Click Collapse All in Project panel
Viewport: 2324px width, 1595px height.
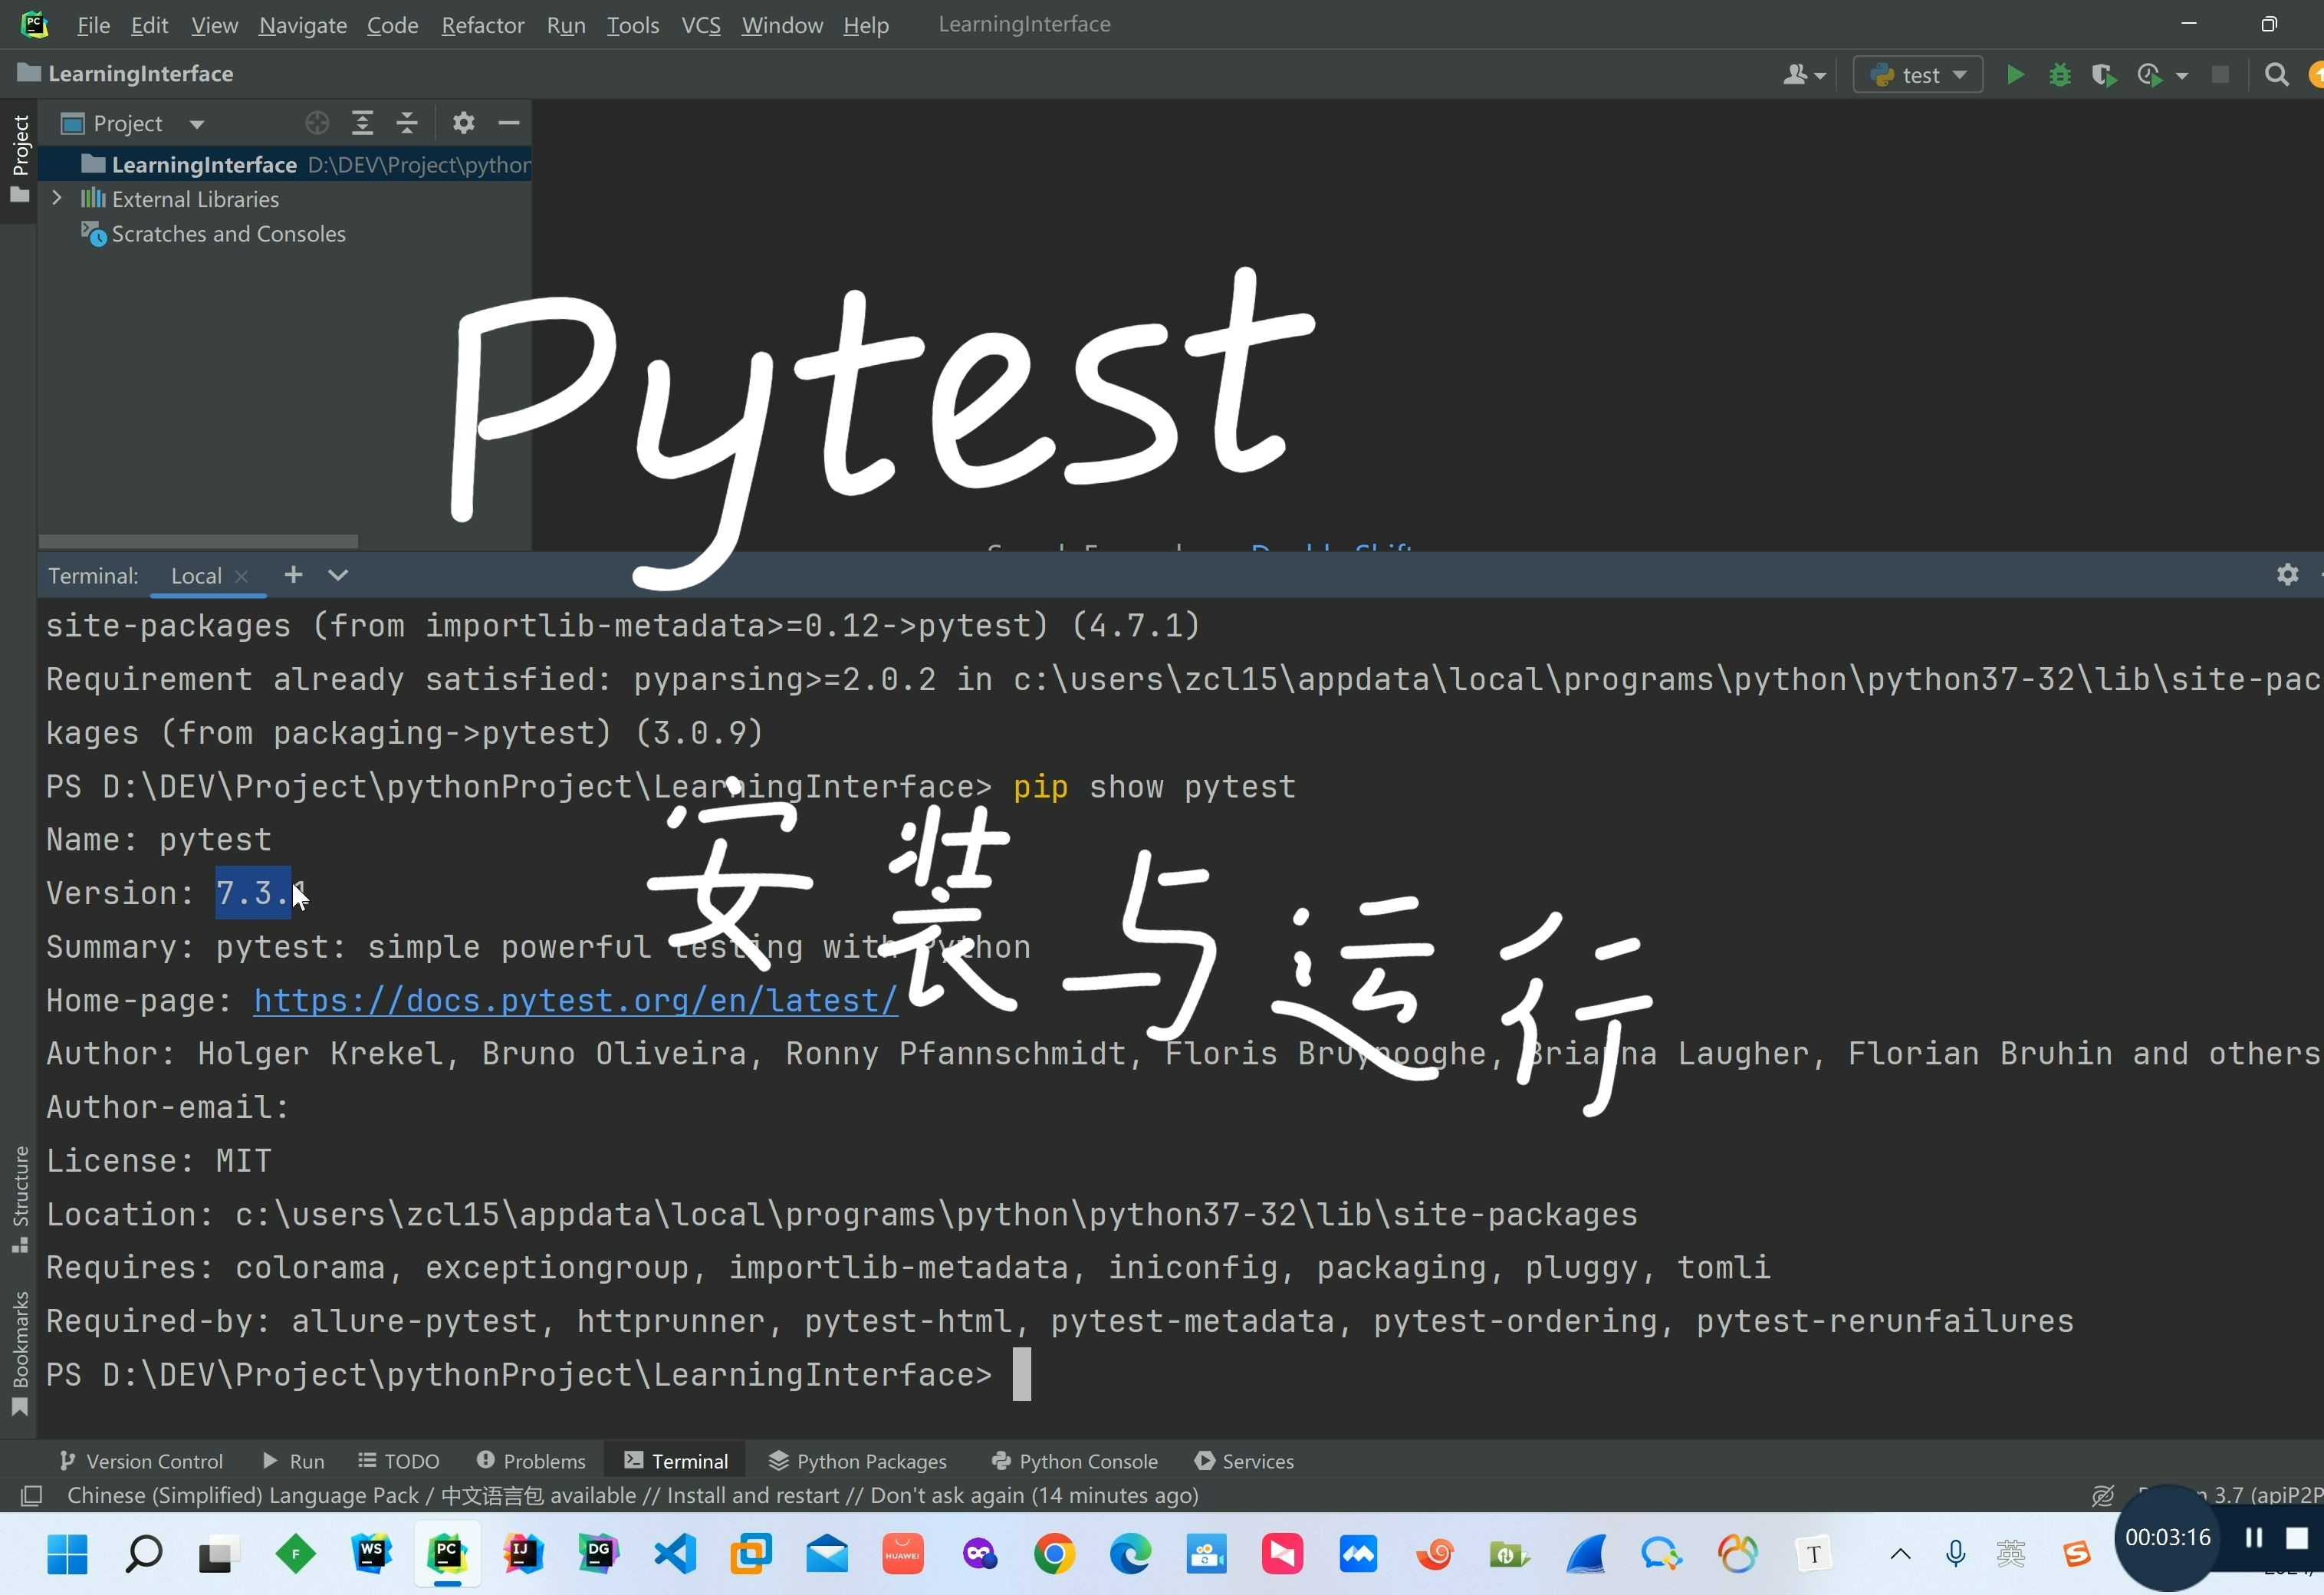coord(406,123)
